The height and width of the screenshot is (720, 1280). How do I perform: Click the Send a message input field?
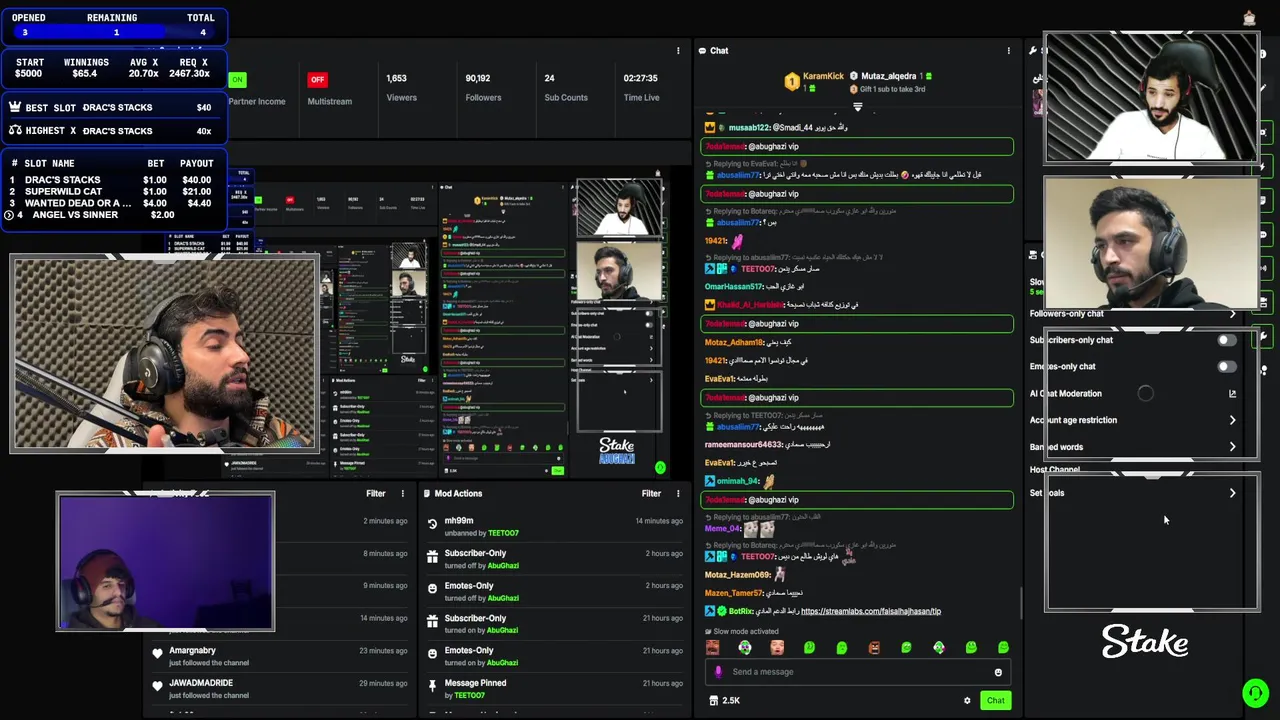point(856,672)
